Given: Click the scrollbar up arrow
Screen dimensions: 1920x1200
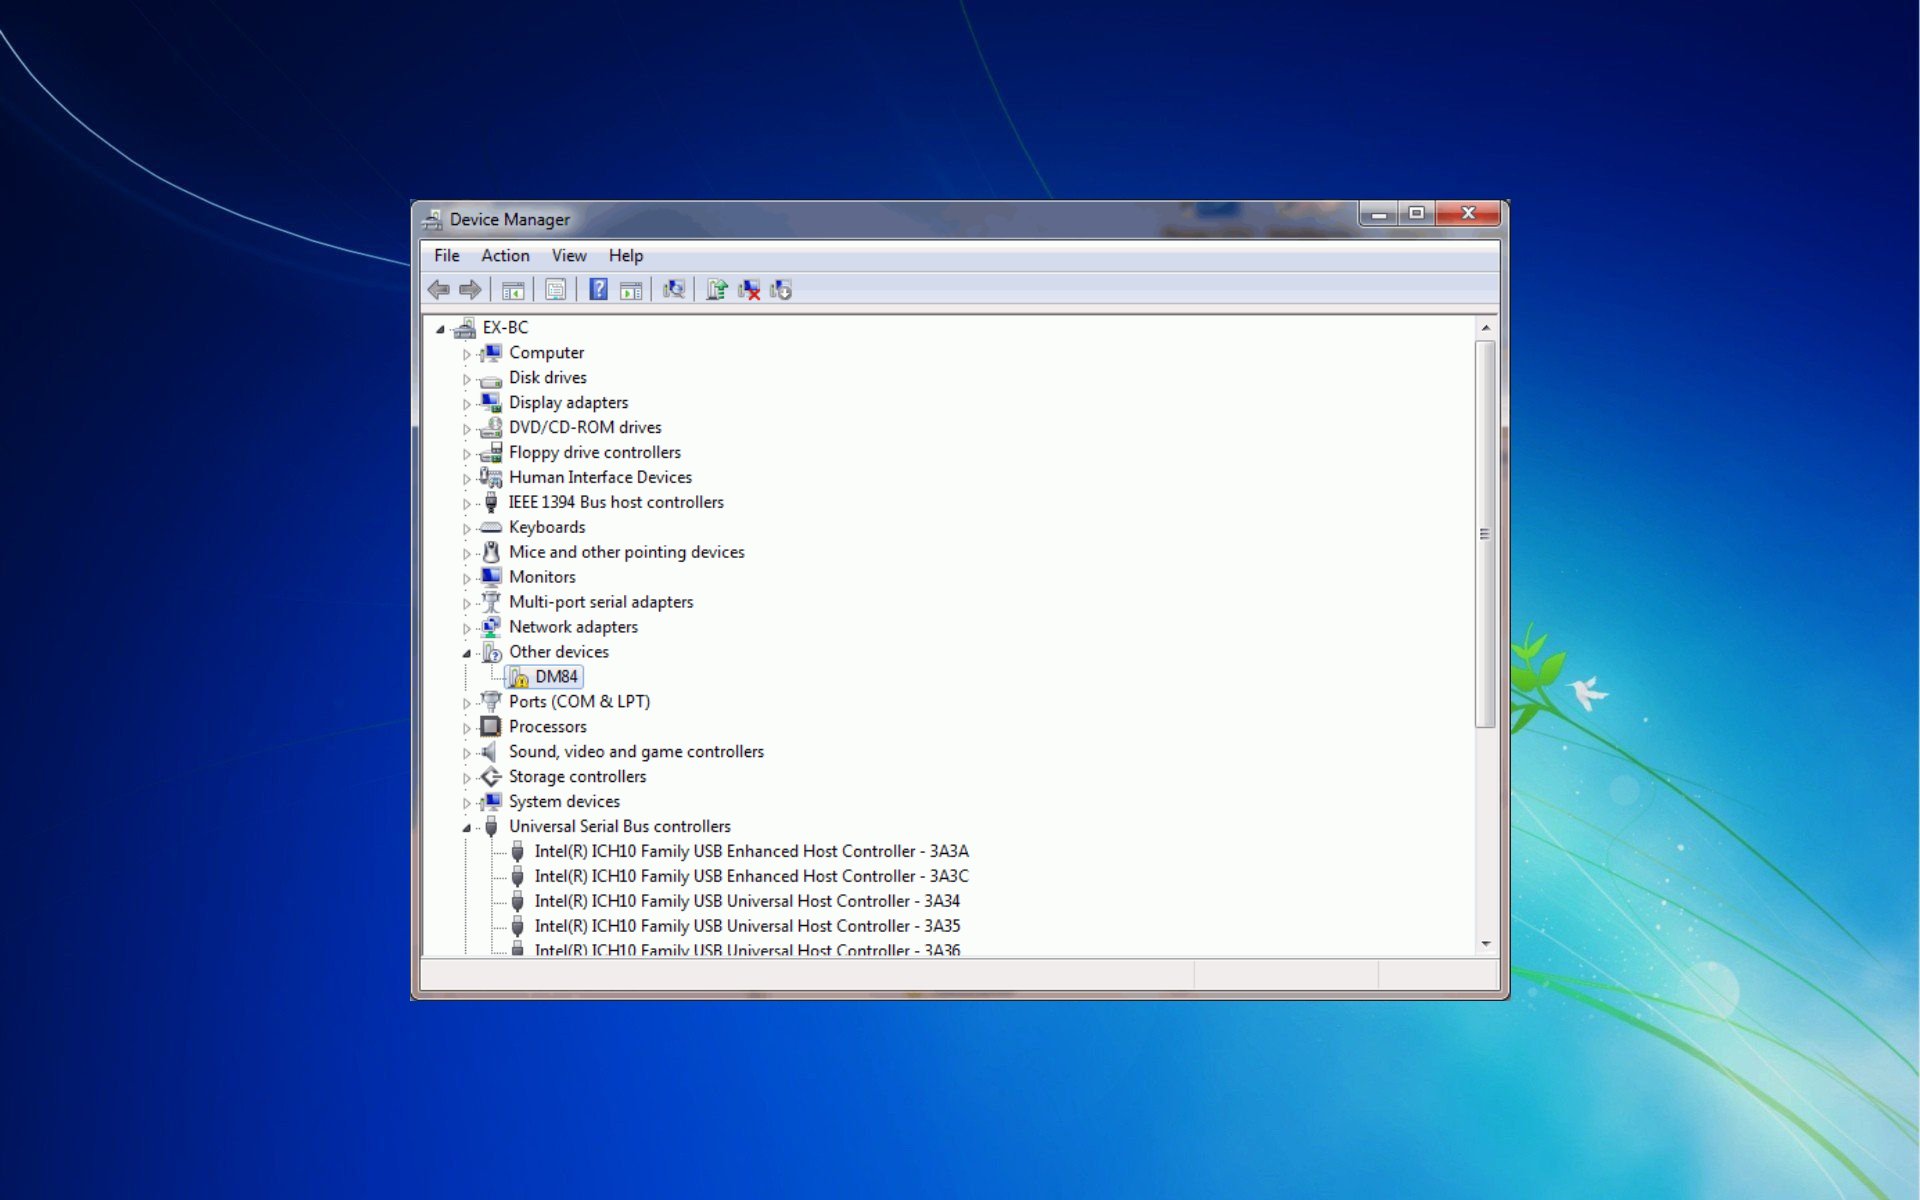Looking at the screenshot, I should pyautogui.click(x=1486, y=328).
